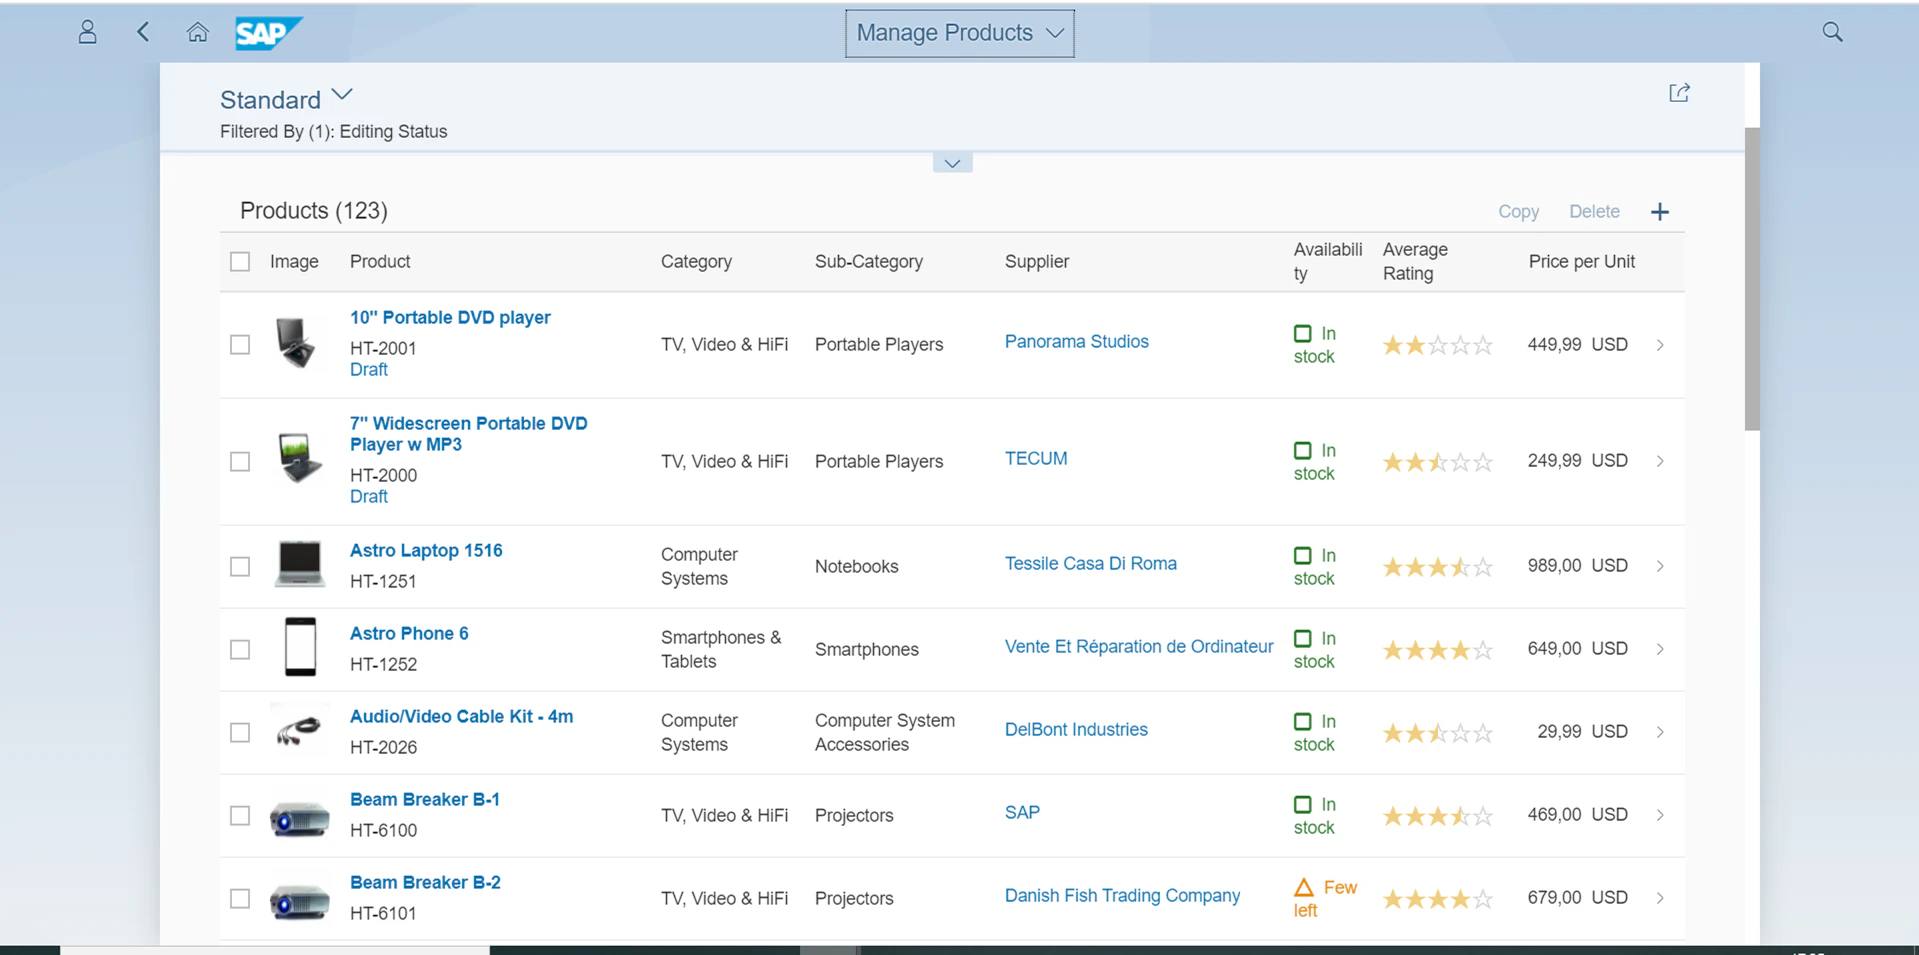
Task: Click the star rating for Beam Breaker B-1
Action: 1438,816
